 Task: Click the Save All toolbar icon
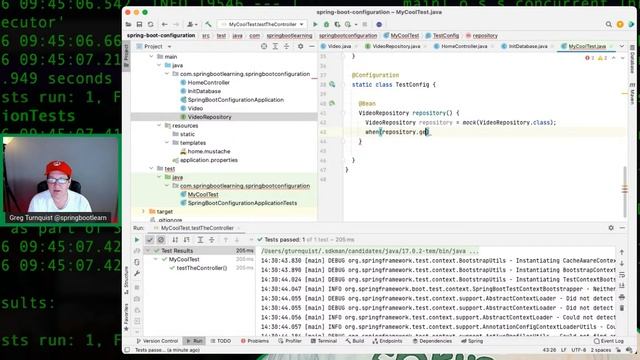click(139, 24)
